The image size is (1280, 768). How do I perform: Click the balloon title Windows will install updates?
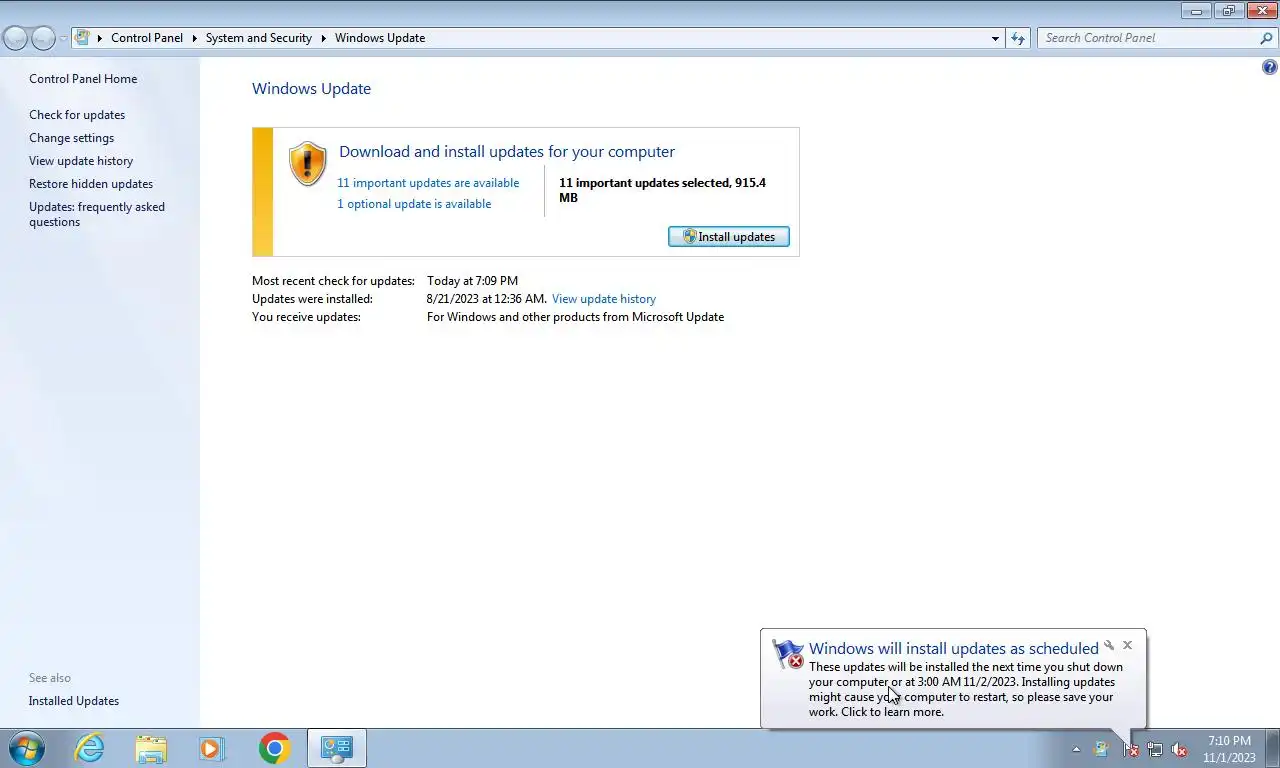(x=954, y=649)
